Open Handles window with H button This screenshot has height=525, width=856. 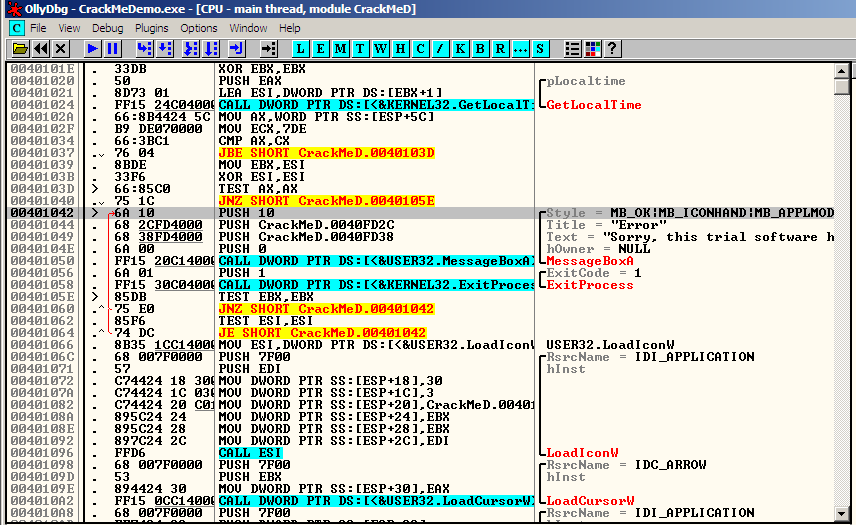tap(401, 48)
